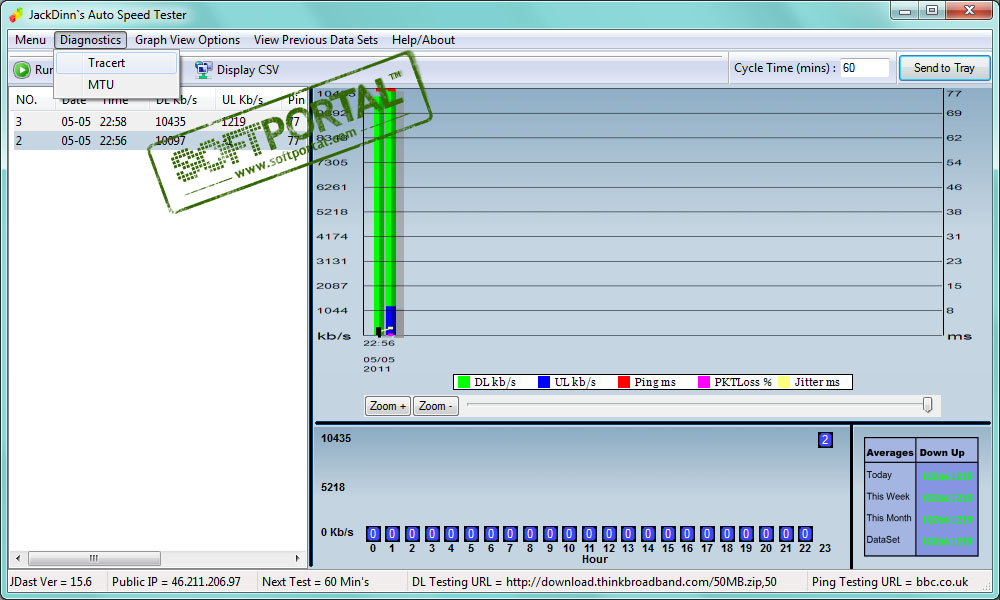Click the hour 22 value box
This screenshot has height=600, width=1000.
[805, 534]
